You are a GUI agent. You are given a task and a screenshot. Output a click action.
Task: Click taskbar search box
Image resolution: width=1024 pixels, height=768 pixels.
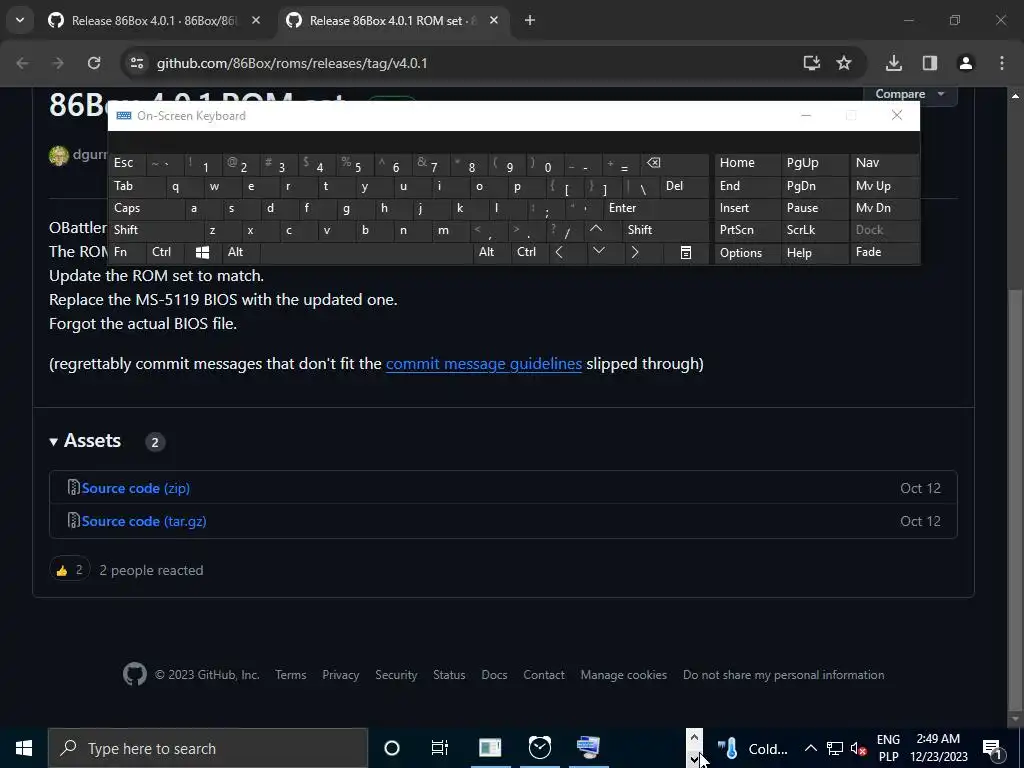(x=208, y=748)
